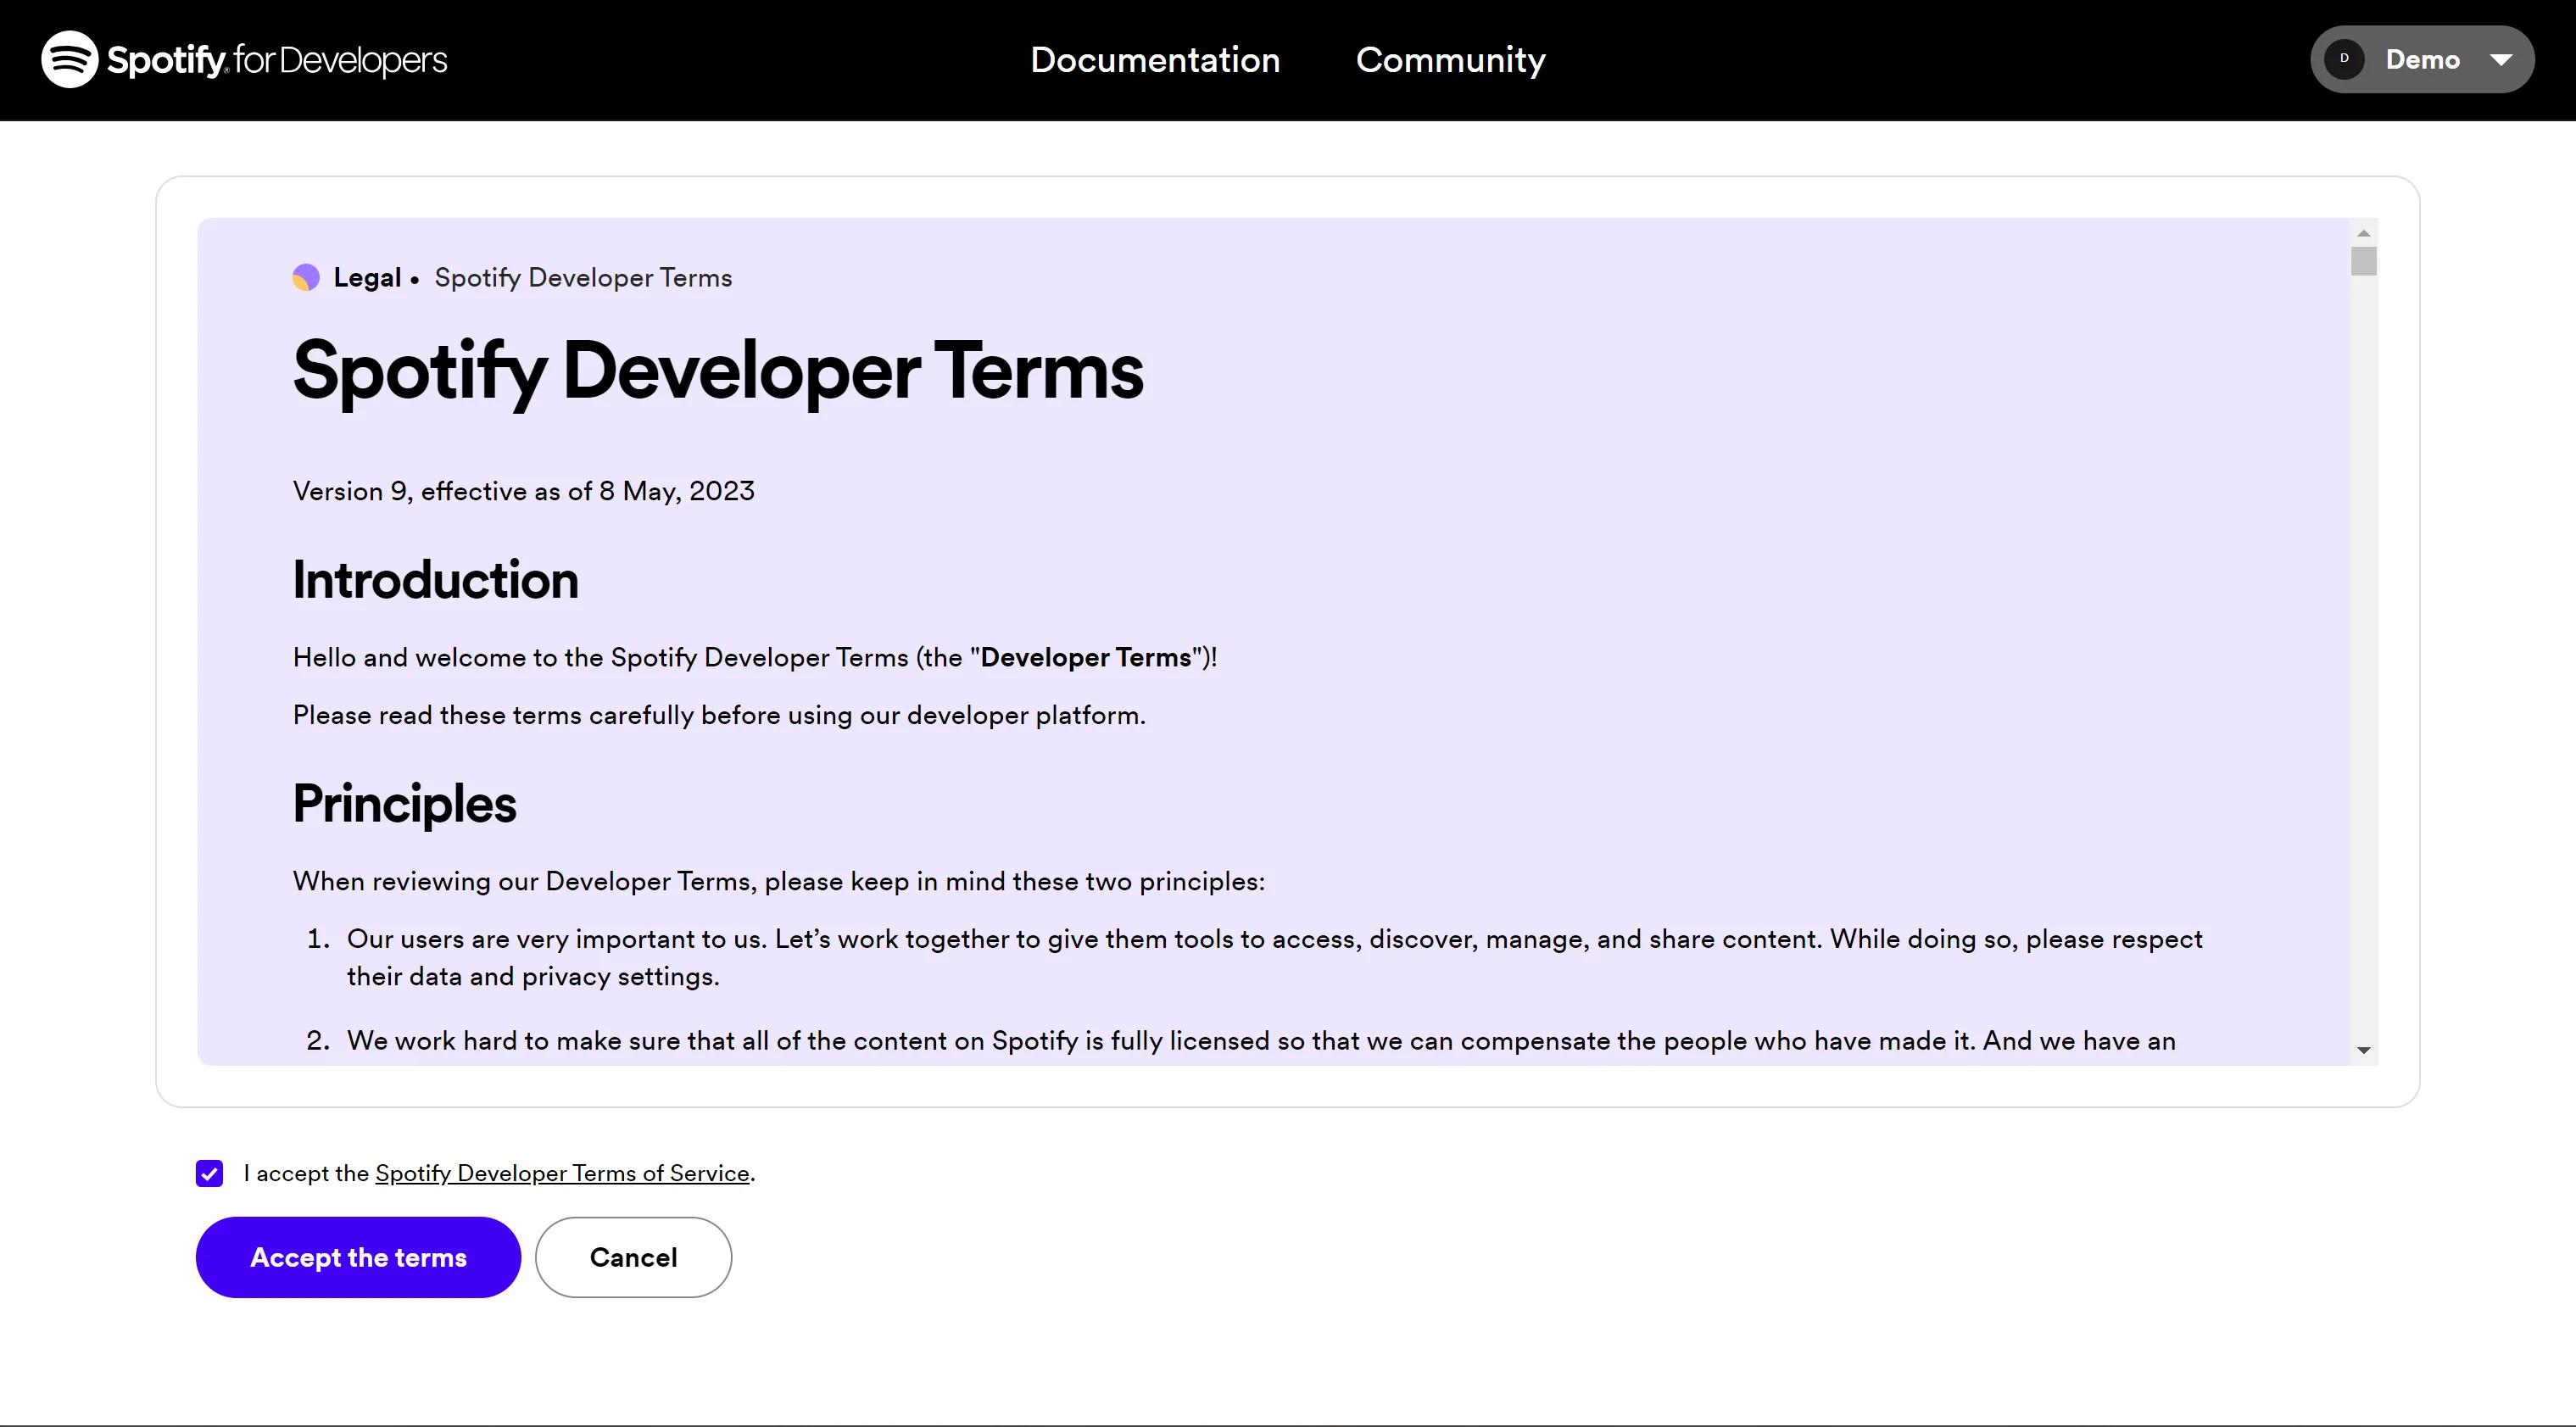Expand the Demo account dropdown arrow
Screen dimensions: 2576x1427
[2501, 60]
